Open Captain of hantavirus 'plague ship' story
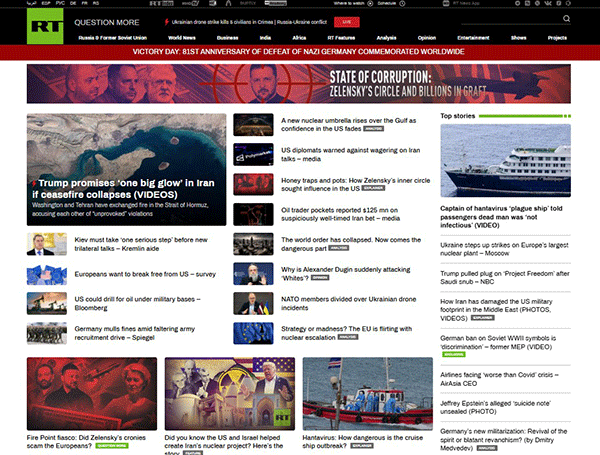Screen dimensions: 600x455 pyautogui.click(x=501, y=217)
